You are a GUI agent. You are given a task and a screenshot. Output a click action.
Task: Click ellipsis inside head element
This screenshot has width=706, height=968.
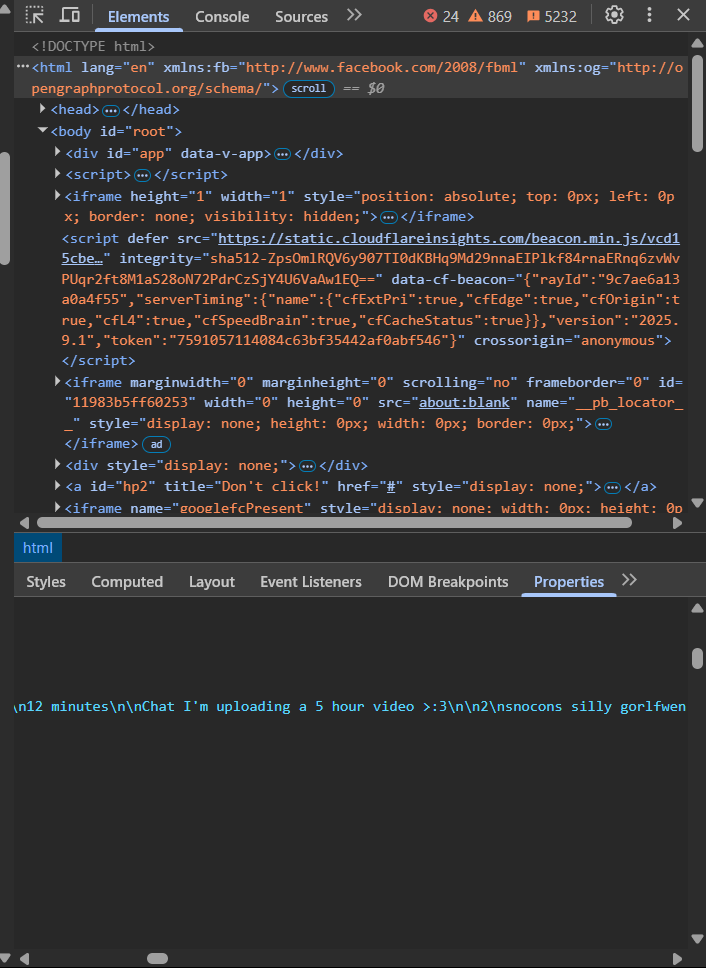tap(111, 111)
